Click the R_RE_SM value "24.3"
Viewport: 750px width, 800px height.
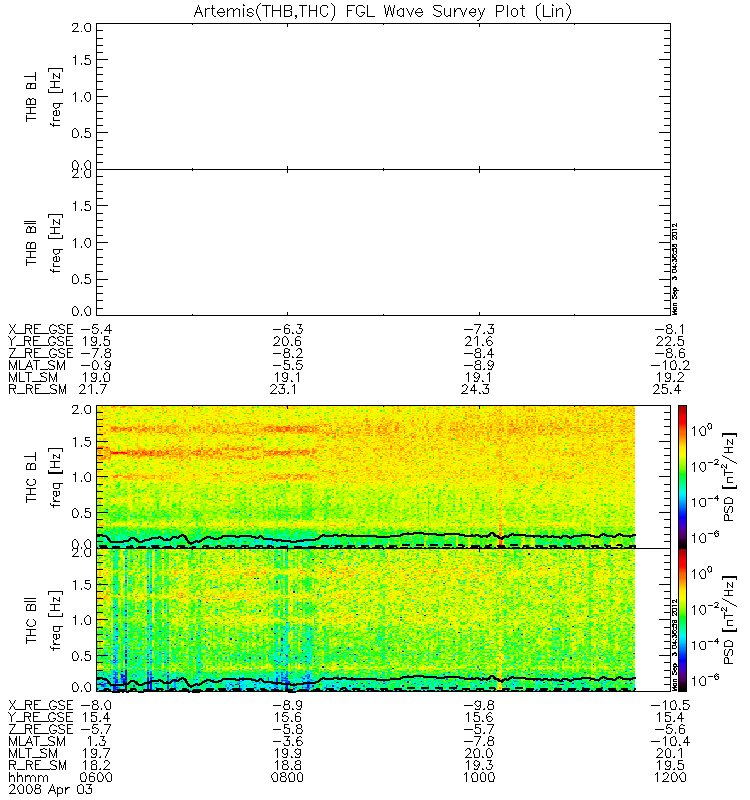(476, 390)
